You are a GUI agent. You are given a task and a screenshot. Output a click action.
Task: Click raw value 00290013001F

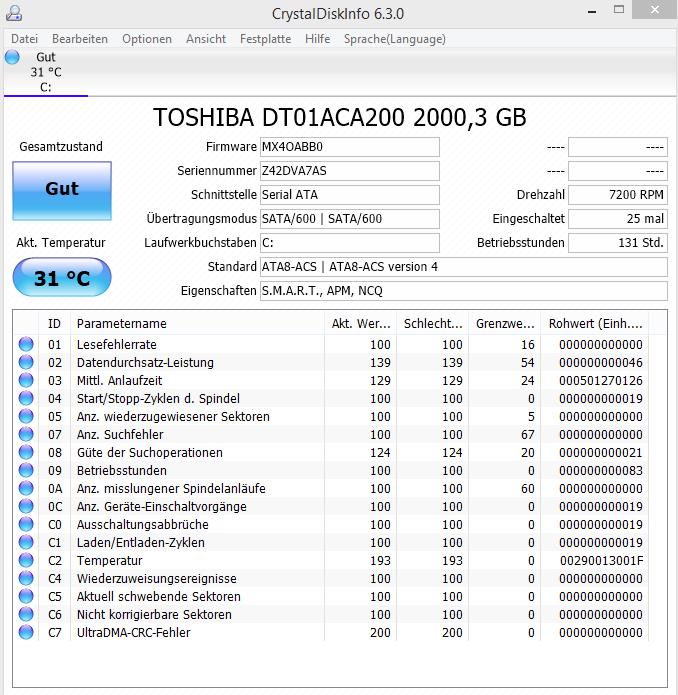(601, 561)
